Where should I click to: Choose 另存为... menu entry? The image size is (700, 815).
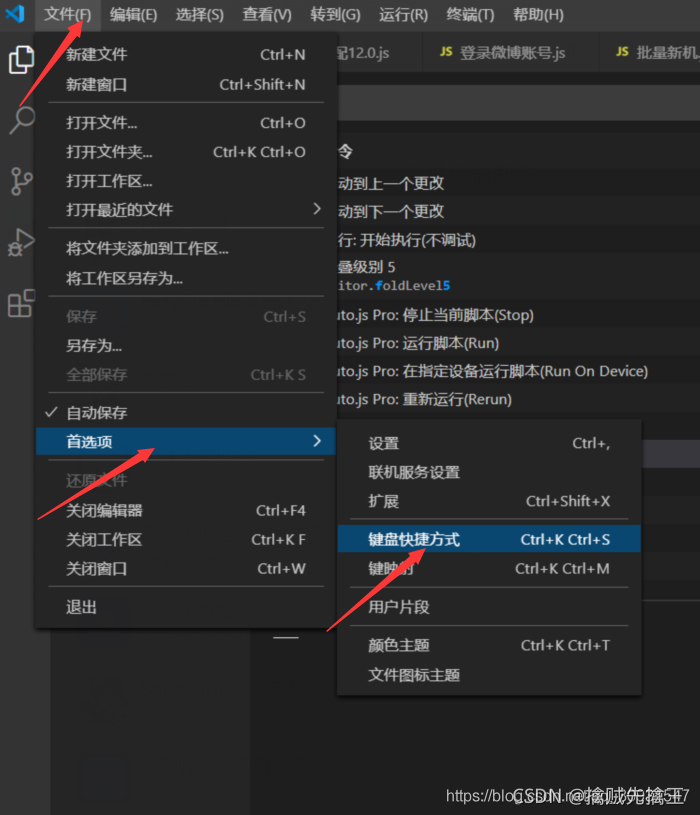(185, 346)
